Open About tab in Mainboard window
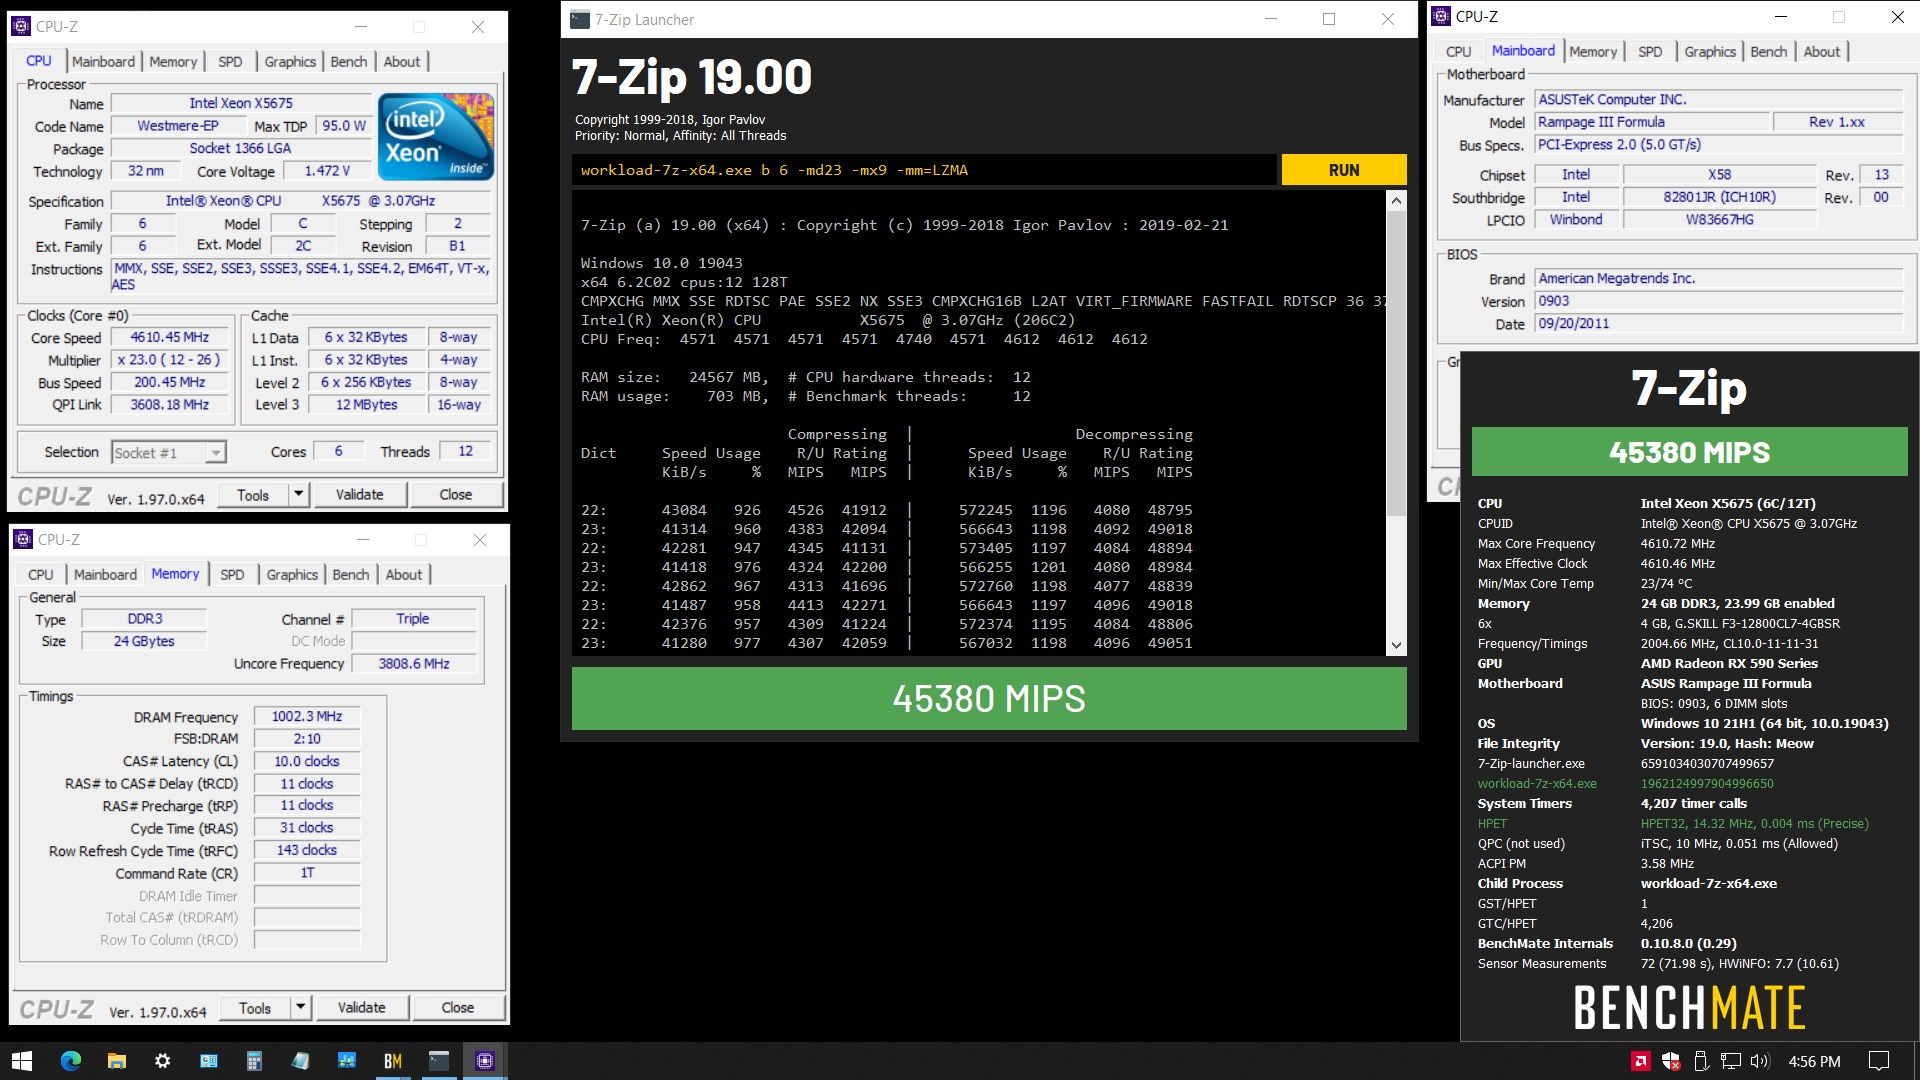 point(1821,51)
